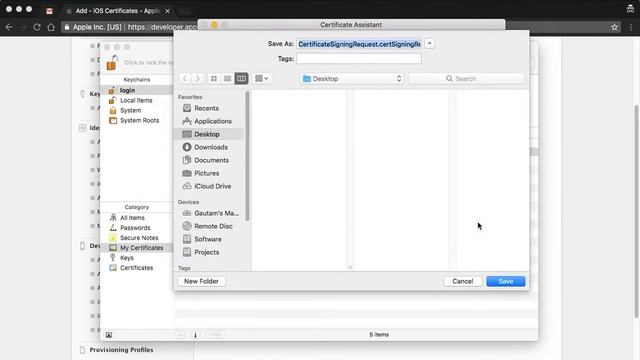Screen dimensions: 640x360
Task: Cancel the save dialog
Action: click(x=462, y=281)
